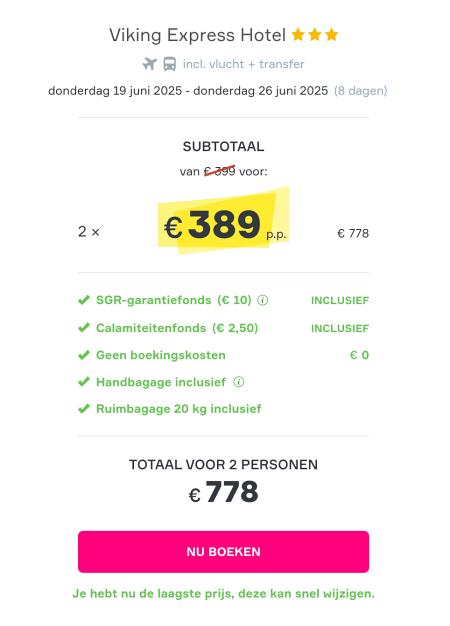
Task: Click the € 778 total amount
Action: click(224, 492)
